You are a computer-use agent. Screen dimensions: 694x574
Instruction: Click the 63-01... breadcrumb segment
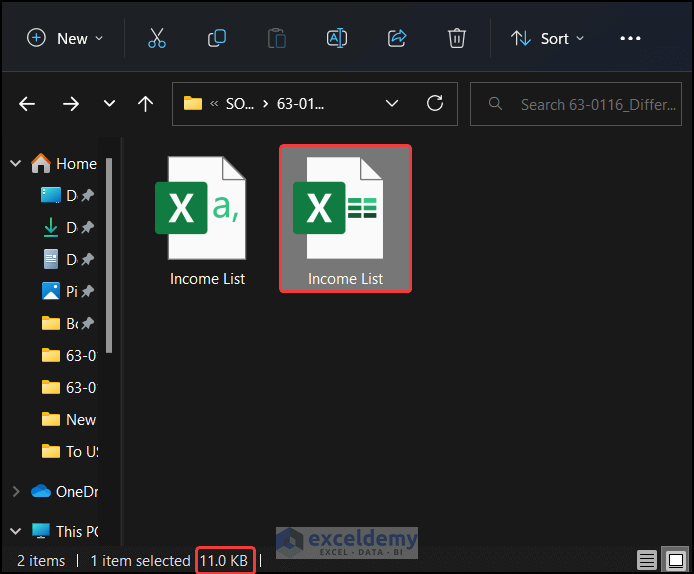[301, 104]
